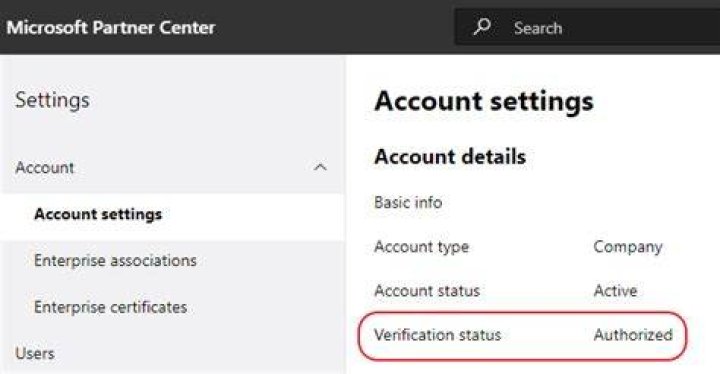Screen dimensions: 720x374
Task: Click the large Account settings page heading
Action: tap(484, 102)
